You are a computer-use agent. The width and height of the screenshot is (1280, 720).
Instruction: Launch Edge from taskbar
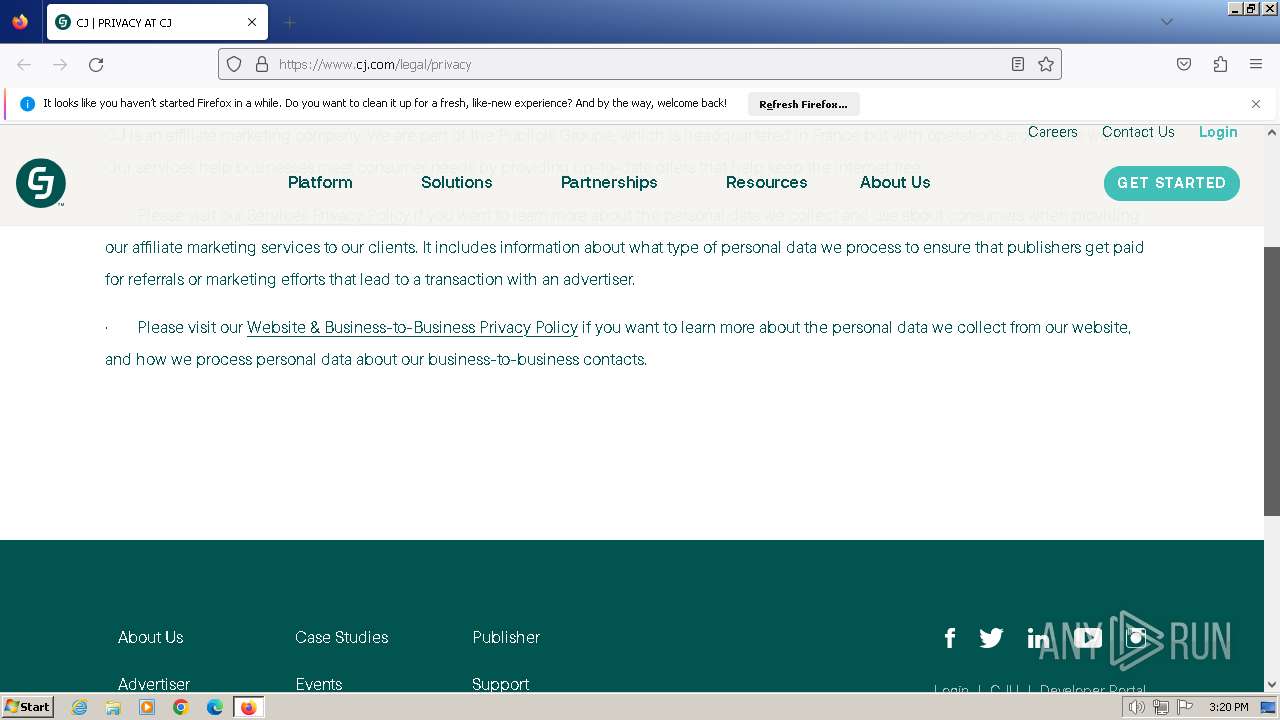[215, 707]
